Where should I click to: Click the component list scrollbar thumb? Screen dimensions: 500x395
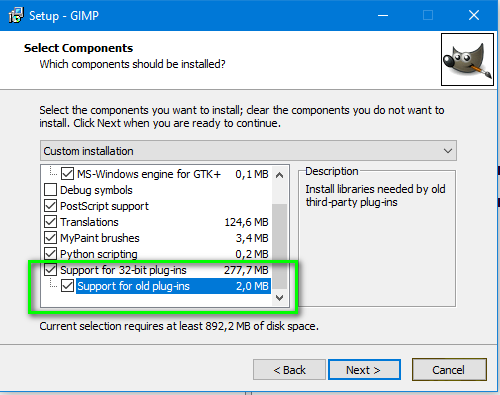point(280,246)
